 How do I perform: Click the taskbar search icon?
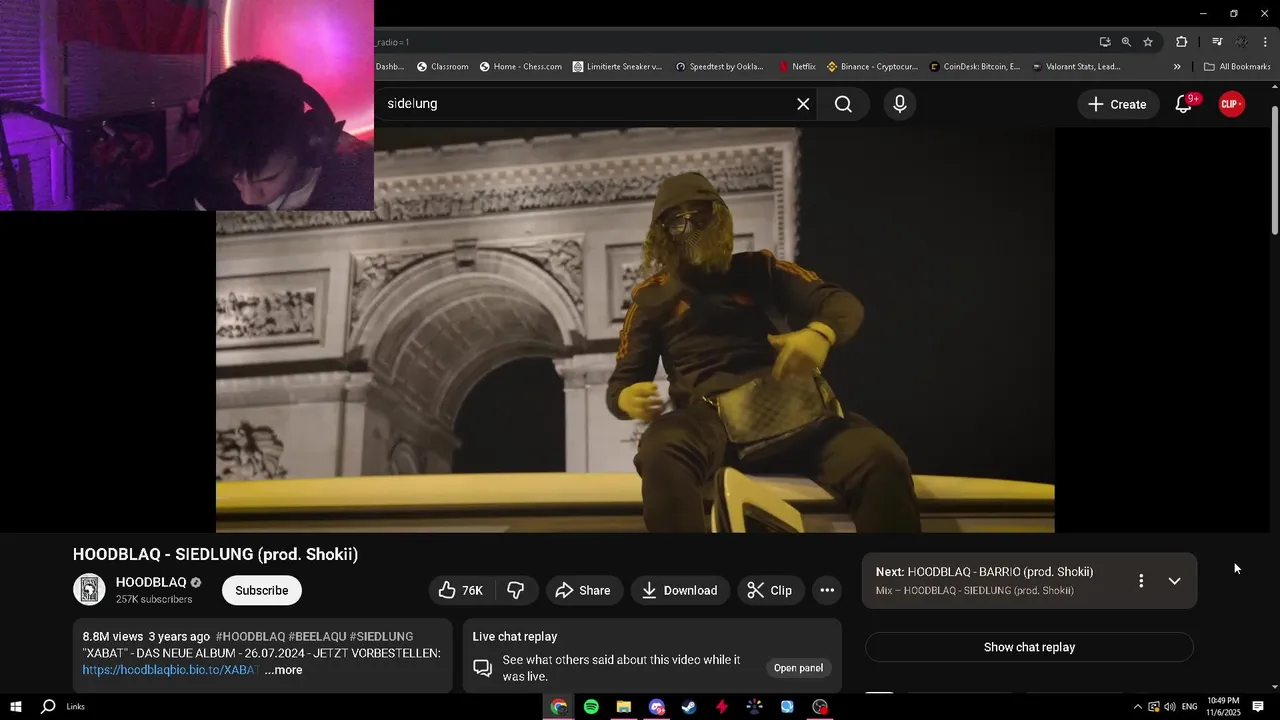(48, 707)
